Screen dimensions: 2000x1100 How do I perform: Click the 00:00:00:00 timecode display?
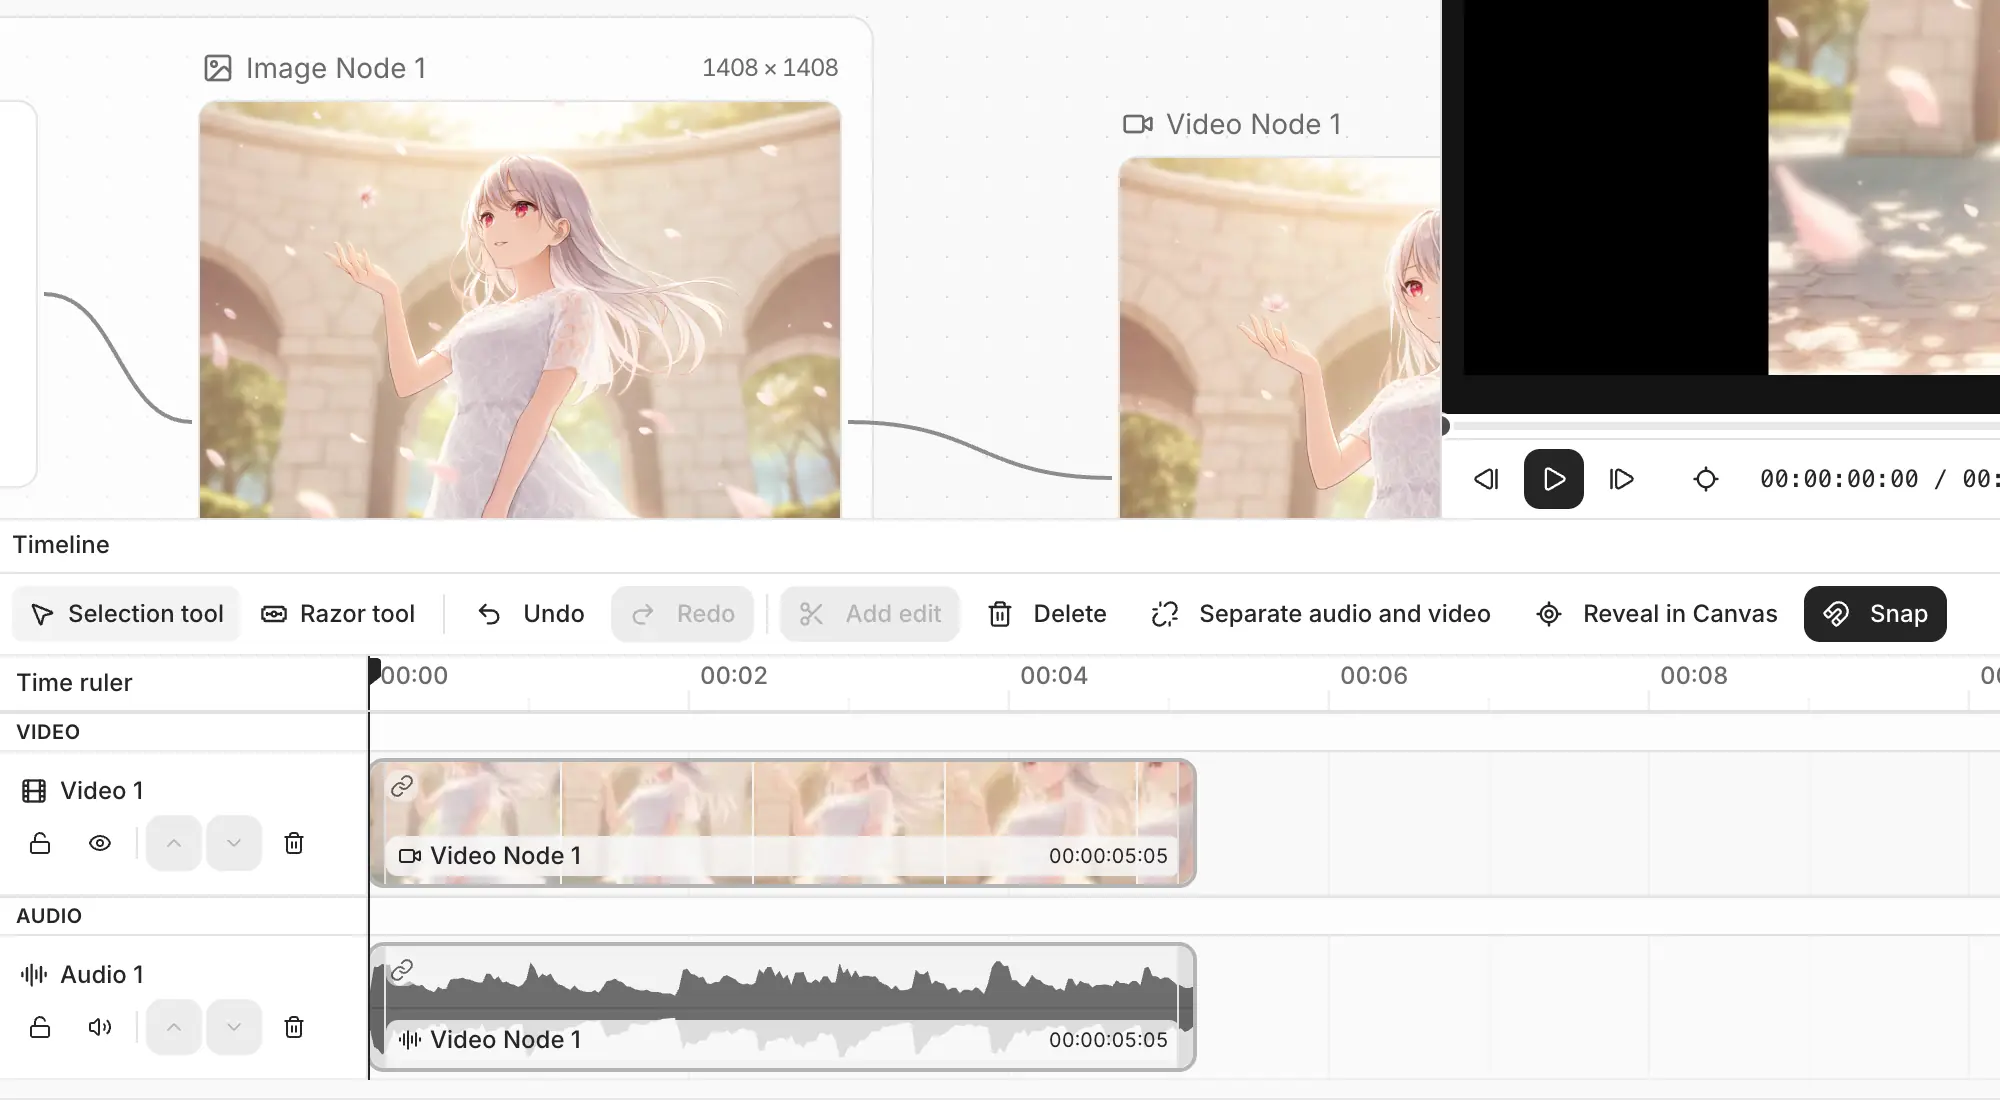1839,479
